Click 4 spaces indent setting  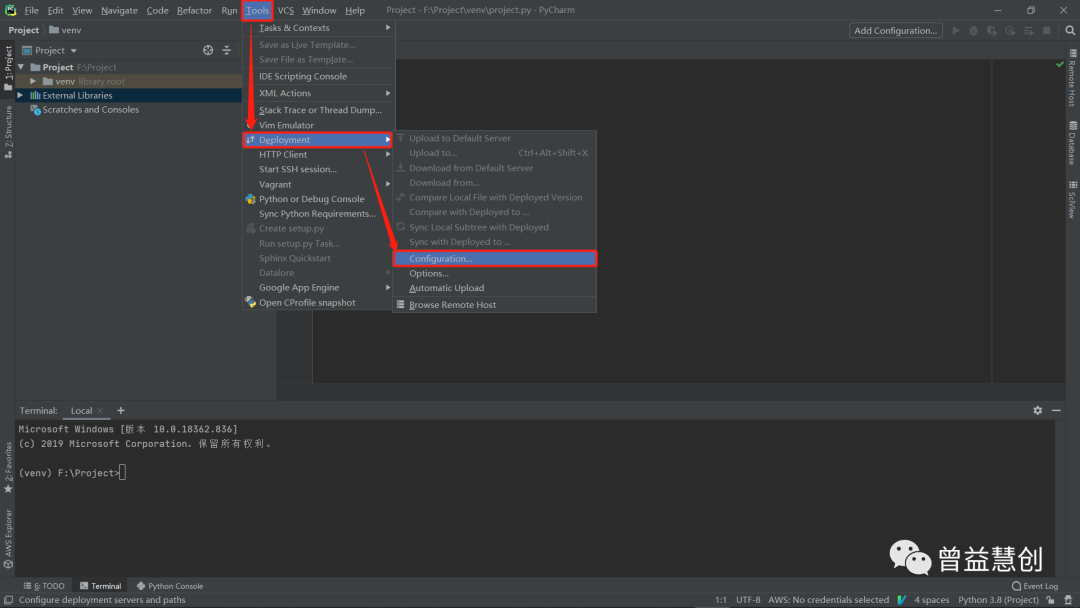[931, 600]
